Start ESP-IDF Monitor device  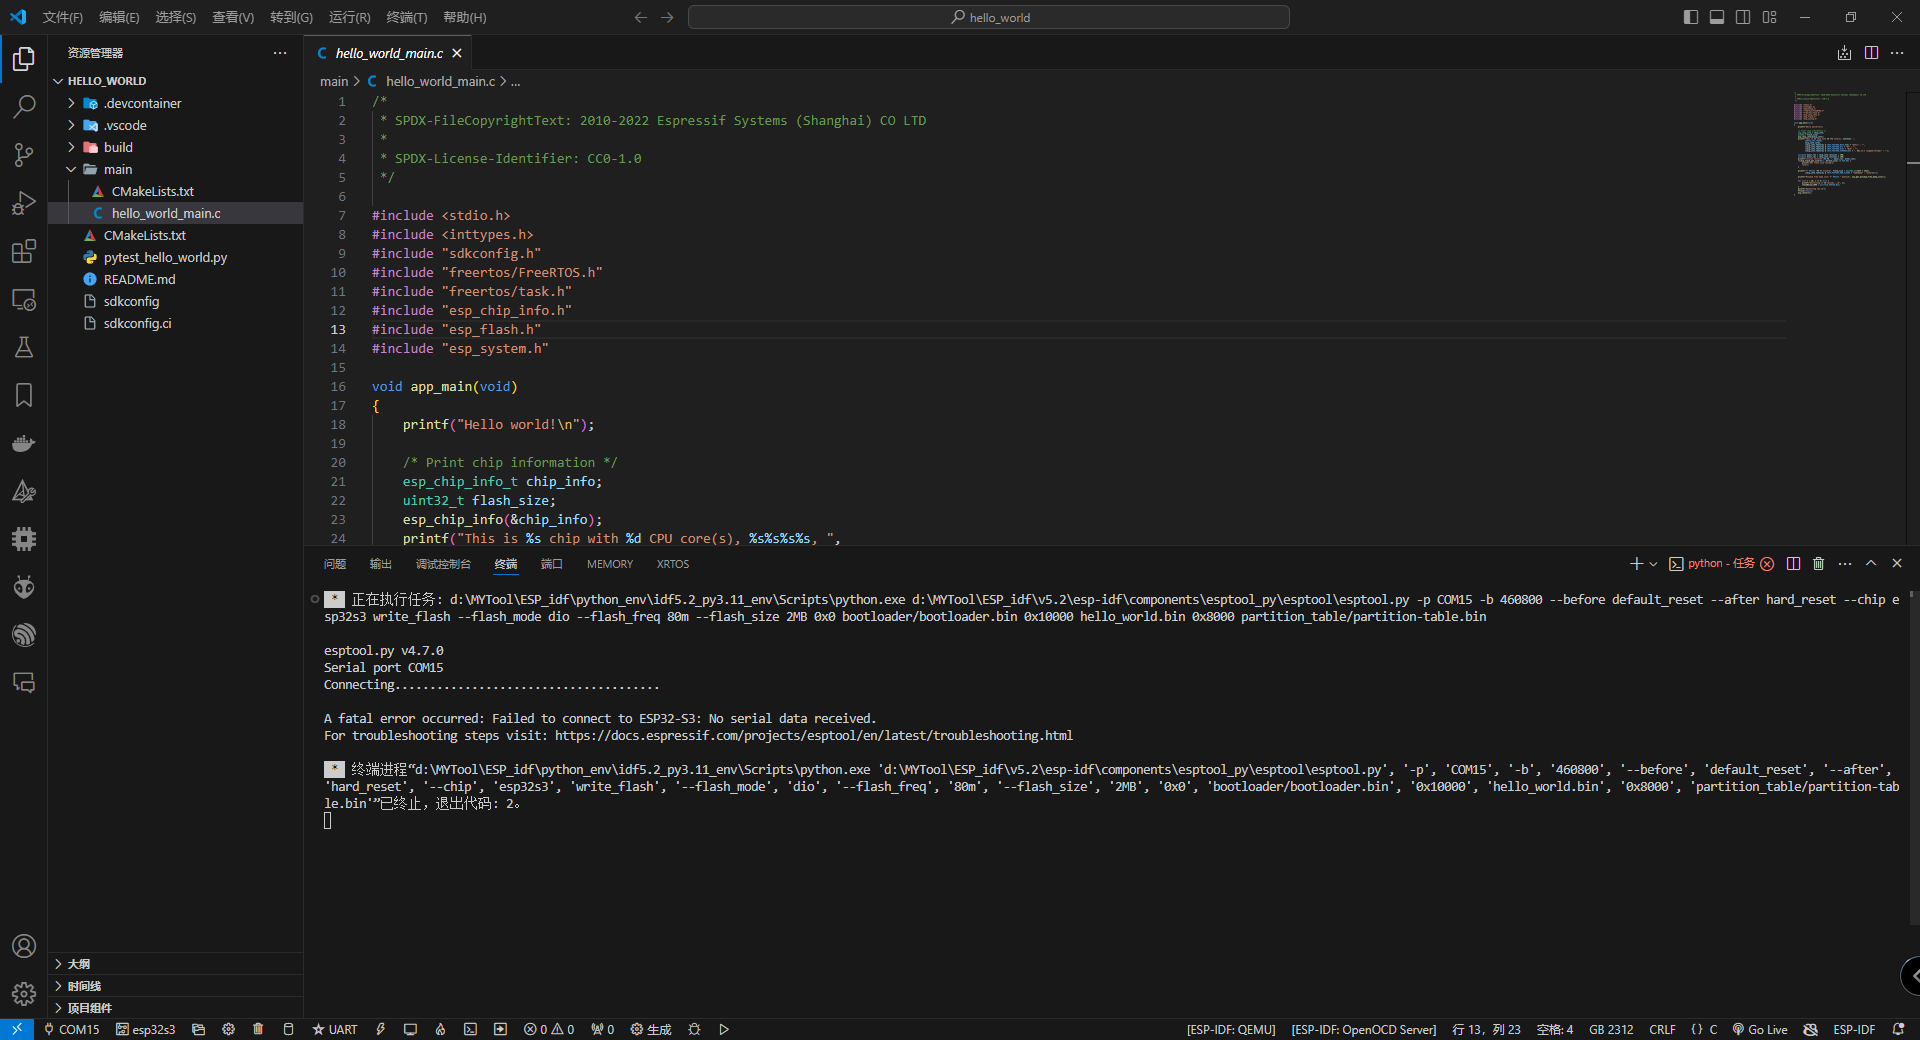click(x=410, y=1029)
